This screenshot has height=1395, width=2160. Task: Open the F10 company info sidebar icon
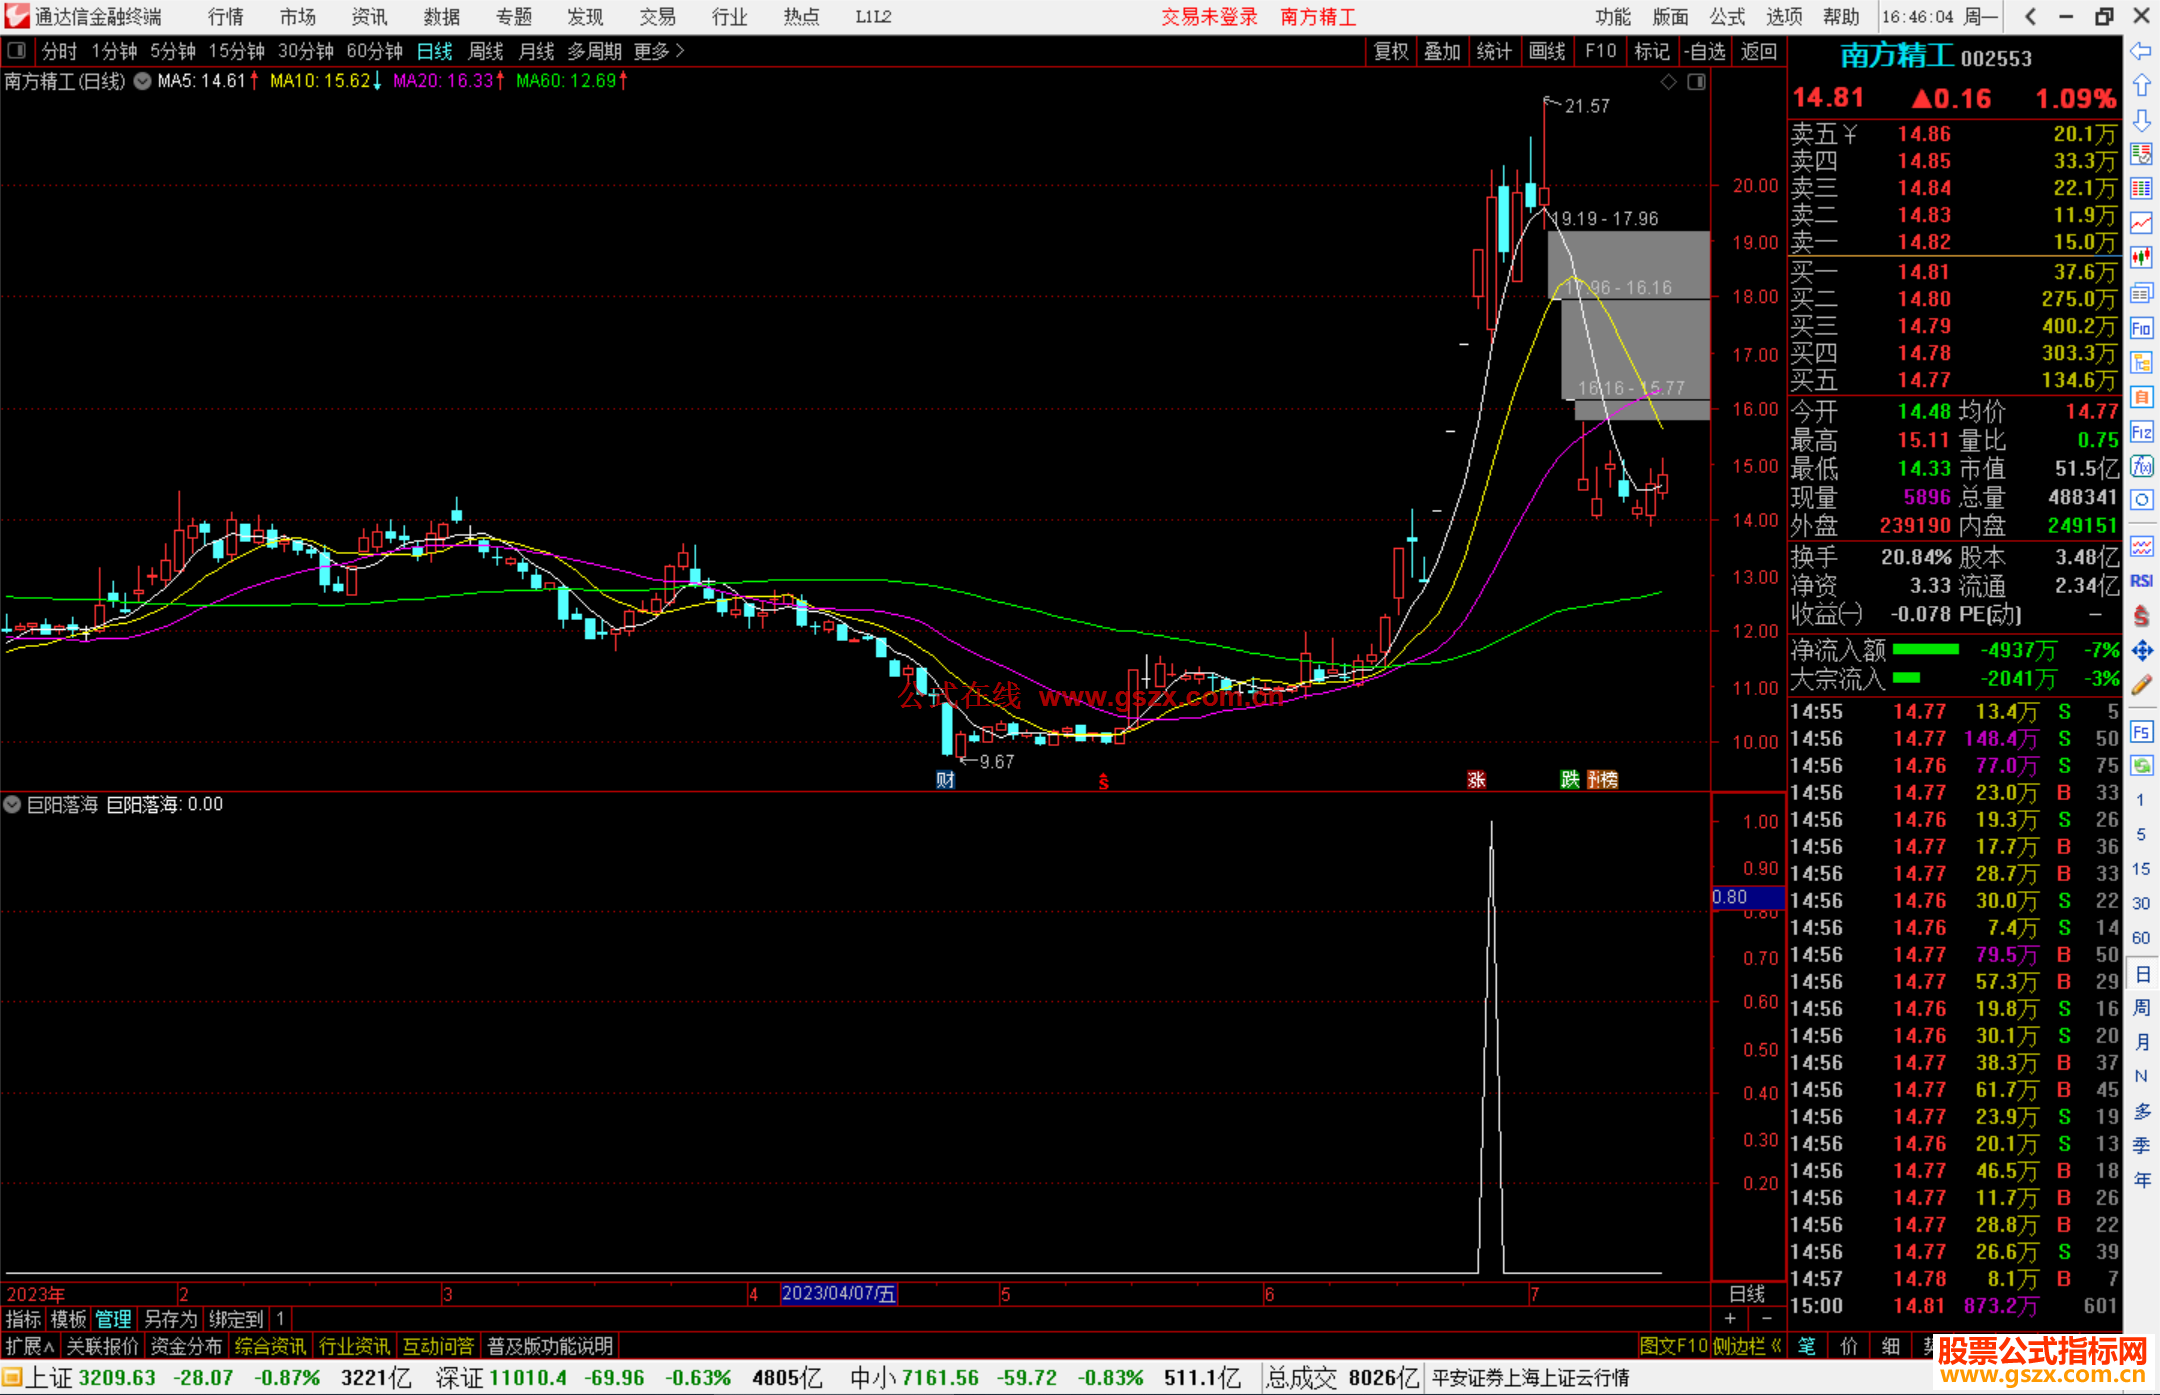pyautogui.click(x=2141, y=328)
